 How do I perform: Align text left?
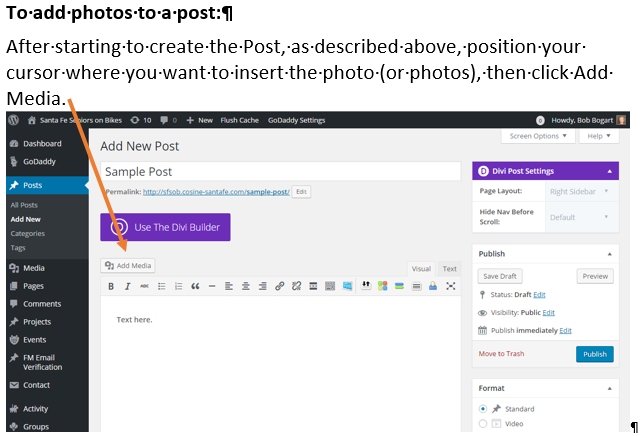(229, 286)
